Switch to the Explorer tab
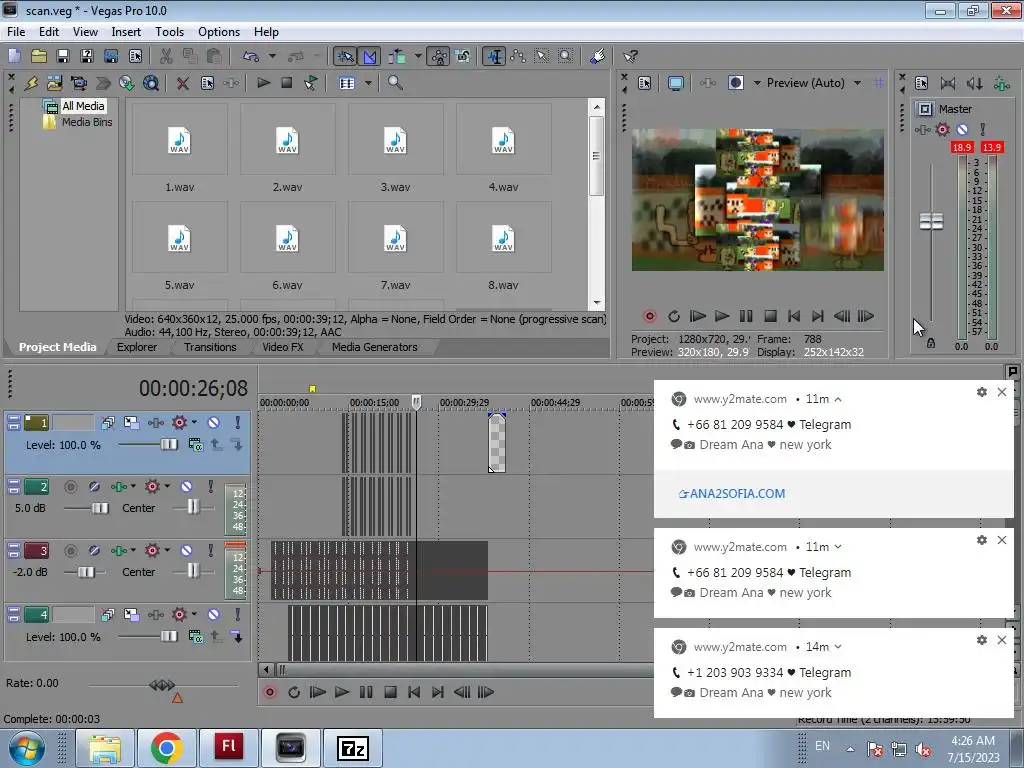 pyautogui.click(x=136, y=347)
